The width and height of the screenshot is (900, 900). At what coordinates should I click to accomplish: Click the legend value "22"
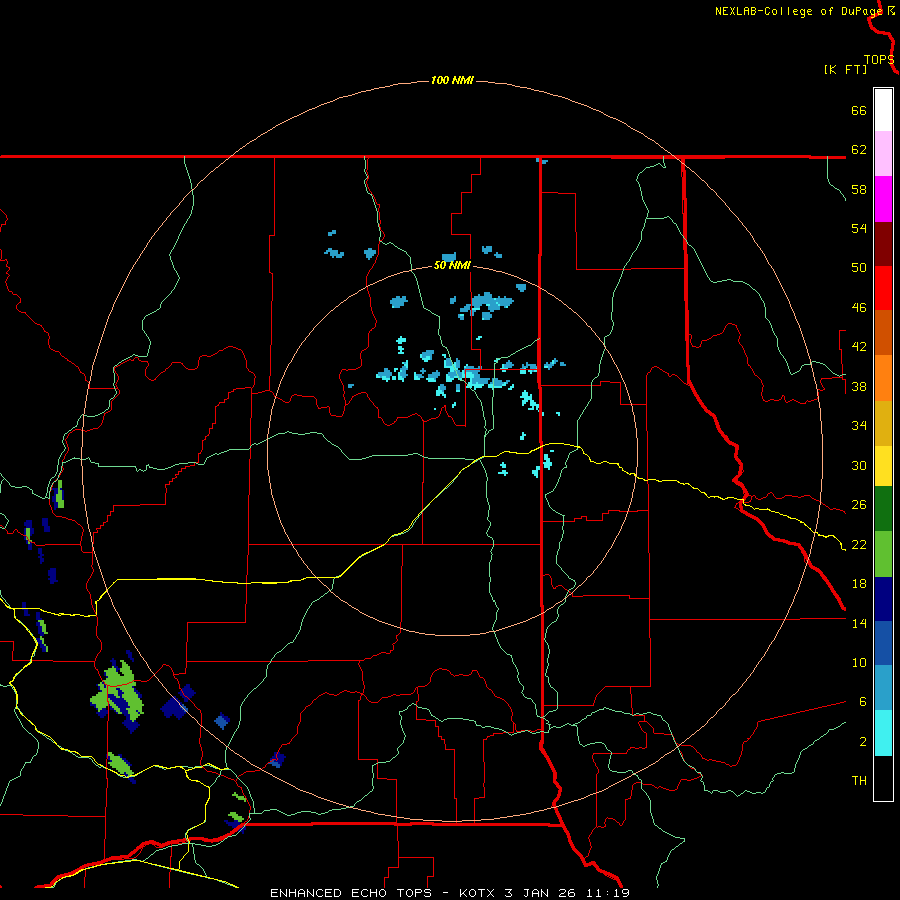point(859,545)
